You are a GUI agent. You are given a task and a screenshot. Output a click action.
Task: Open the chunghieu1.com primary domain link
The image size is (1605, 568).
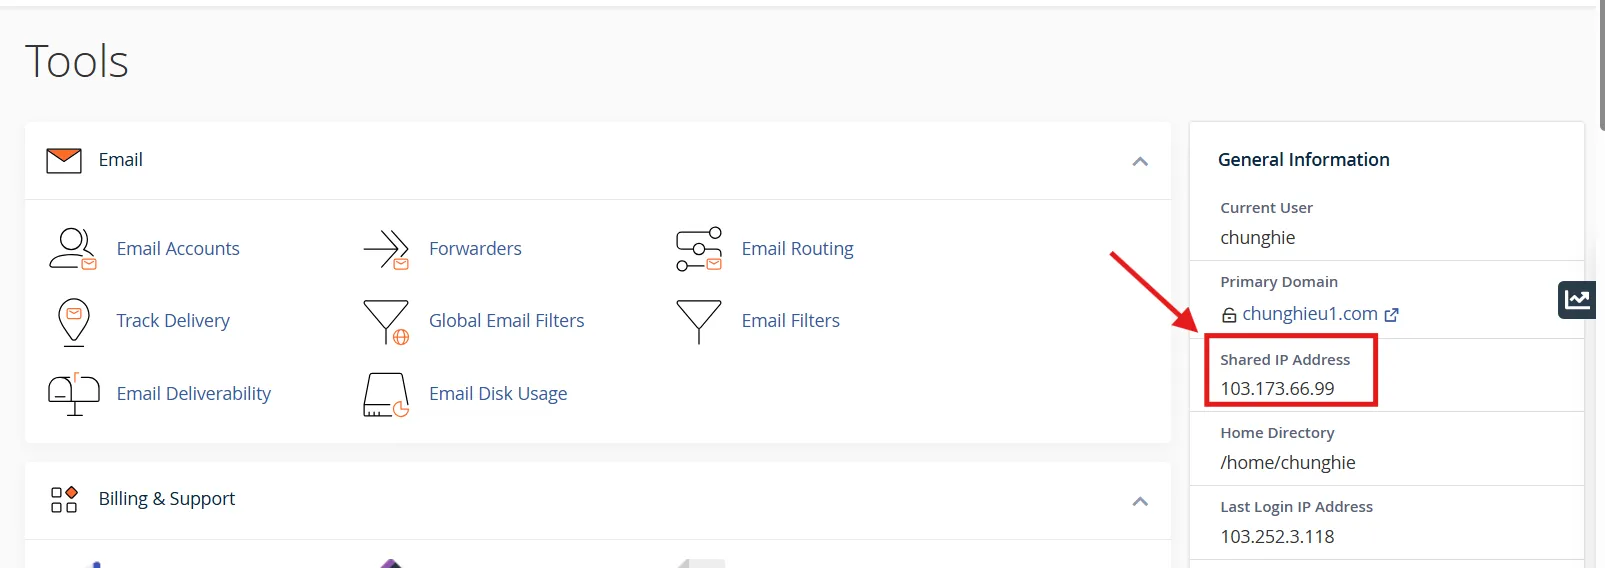pos(1310,314)
